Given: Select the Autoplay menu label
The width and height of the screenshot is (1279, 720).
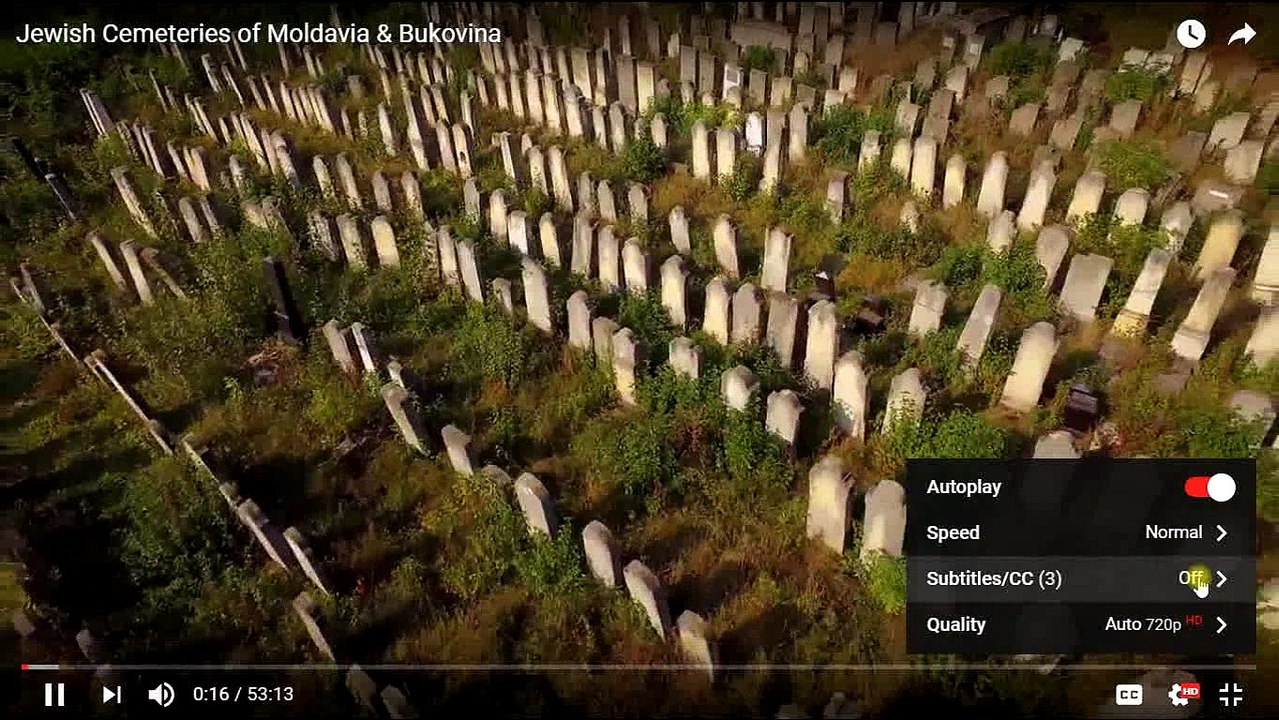Looking at the screenshot, I should coord(963,487).
